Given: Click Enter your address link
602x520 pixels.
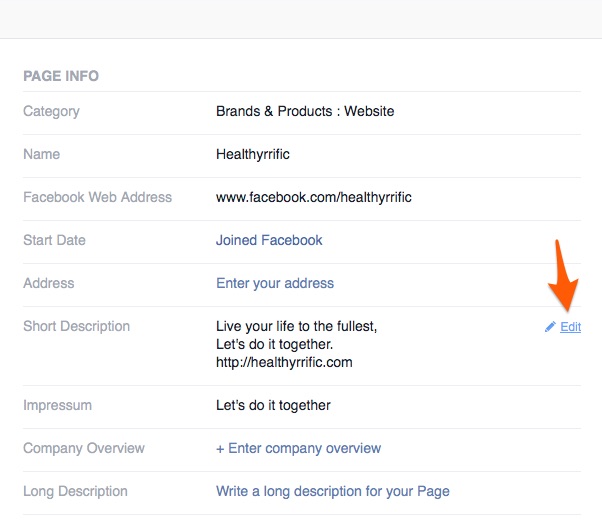Looking at the screenshot, I should pyautogui.click(x=275, y=283).
